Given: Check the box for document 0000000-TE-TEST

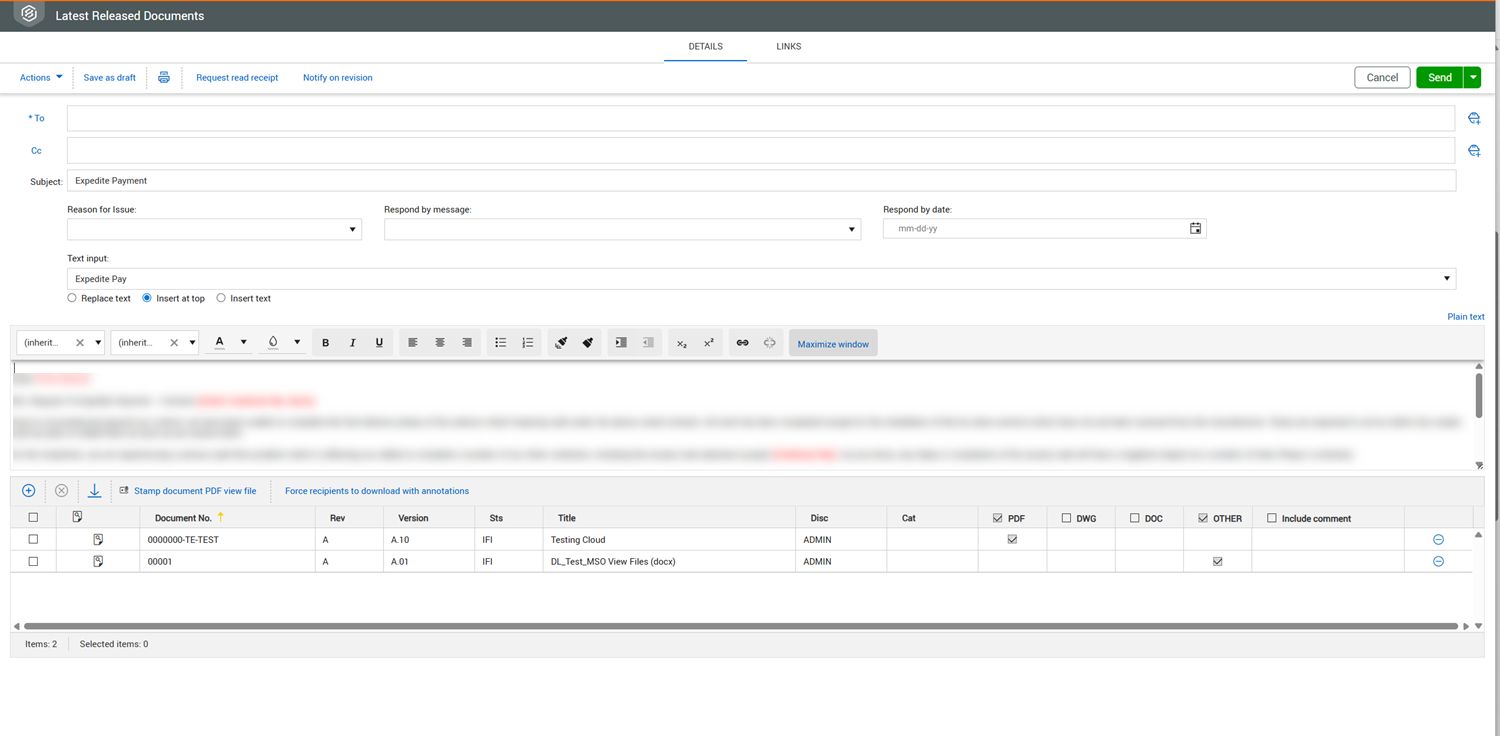Looking at the screenshot, I should [33, 540].
